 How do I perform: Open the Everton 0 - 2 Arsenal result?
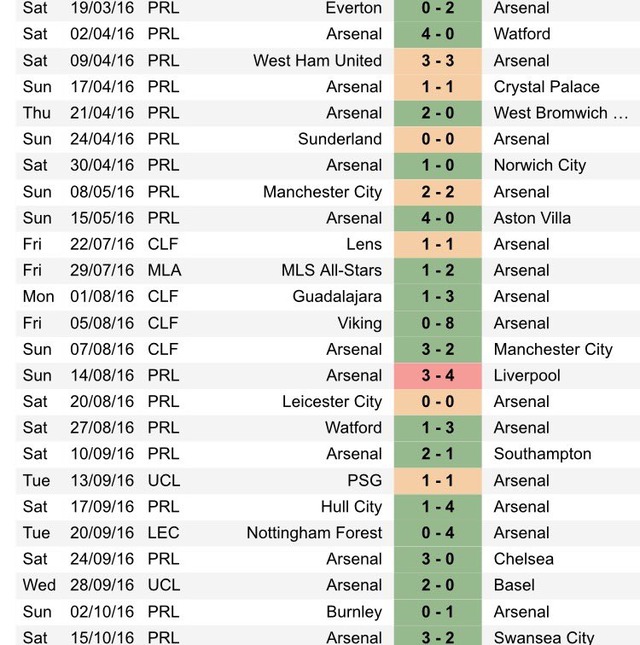(x=438, y=9)
